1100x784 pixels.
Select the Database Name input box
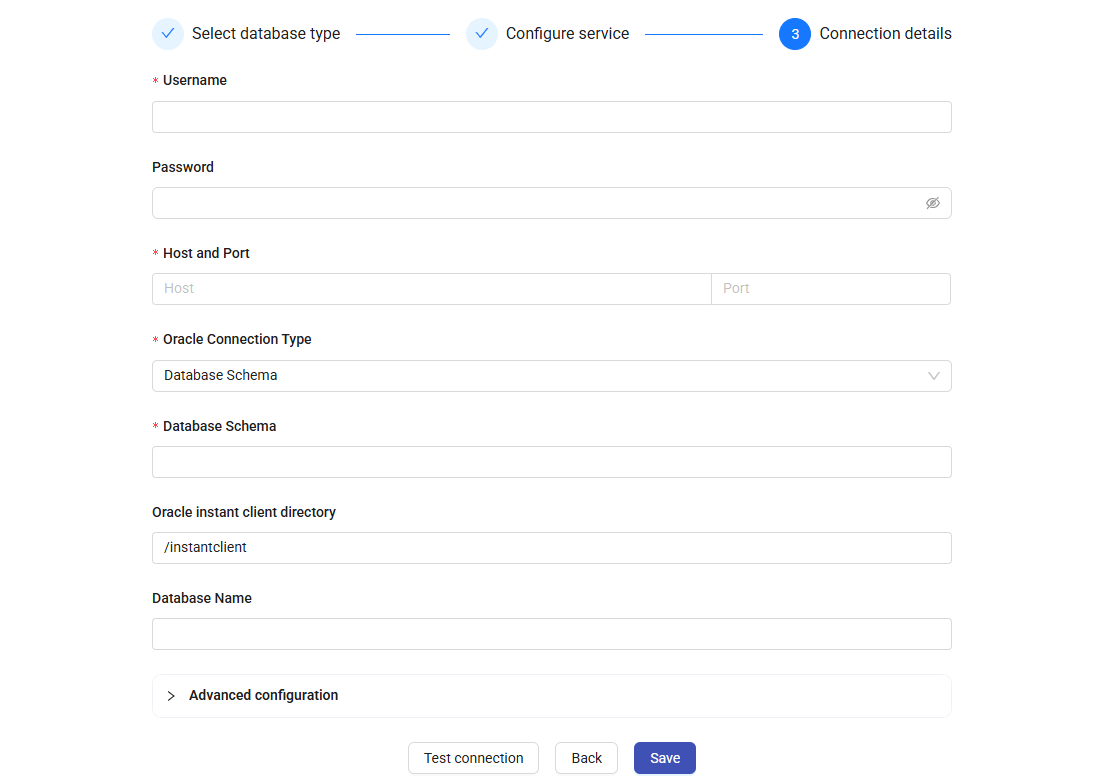551,634
